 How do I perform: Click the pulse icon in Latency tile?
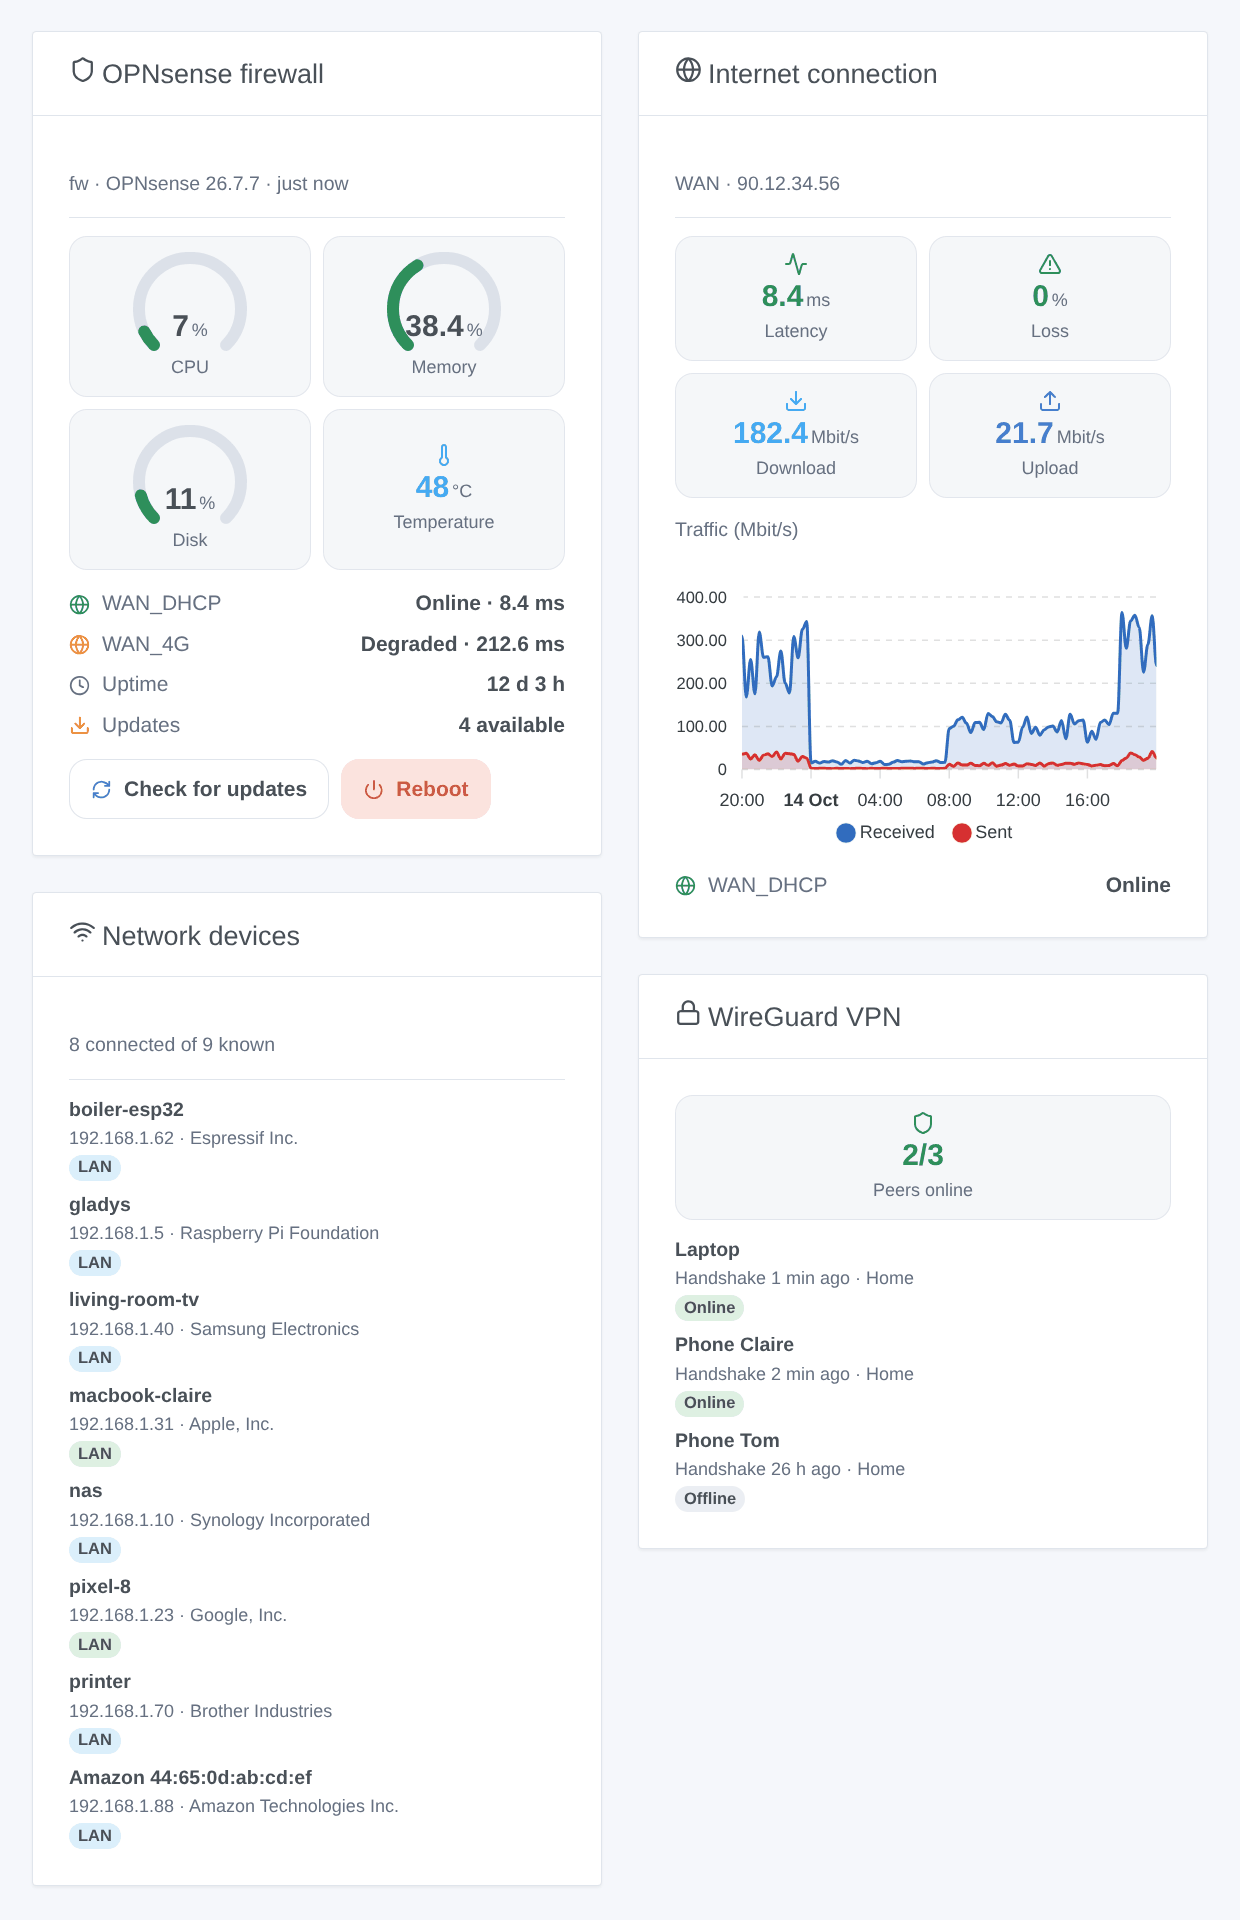coord(796,264)
